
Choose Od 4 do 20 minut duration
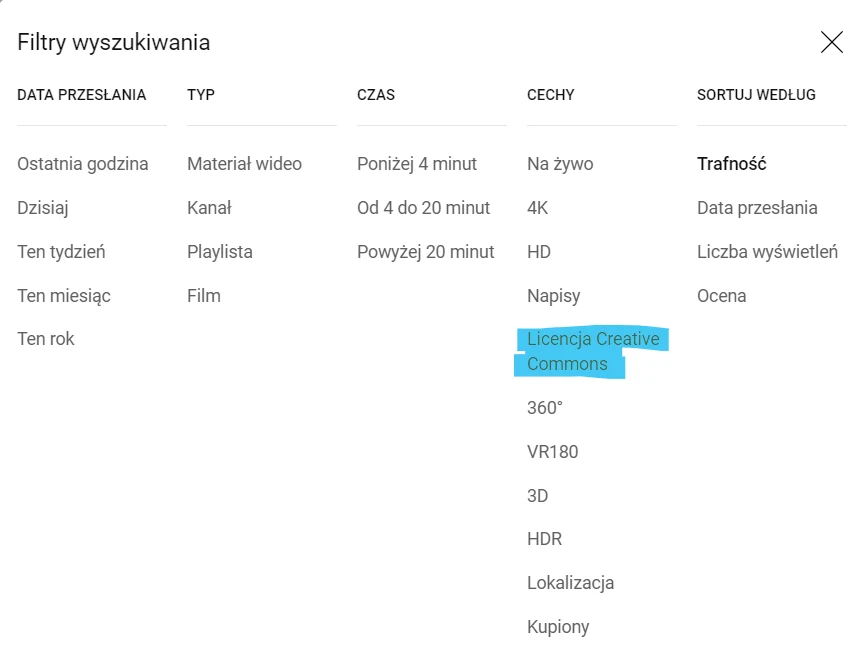click(424, 208)
